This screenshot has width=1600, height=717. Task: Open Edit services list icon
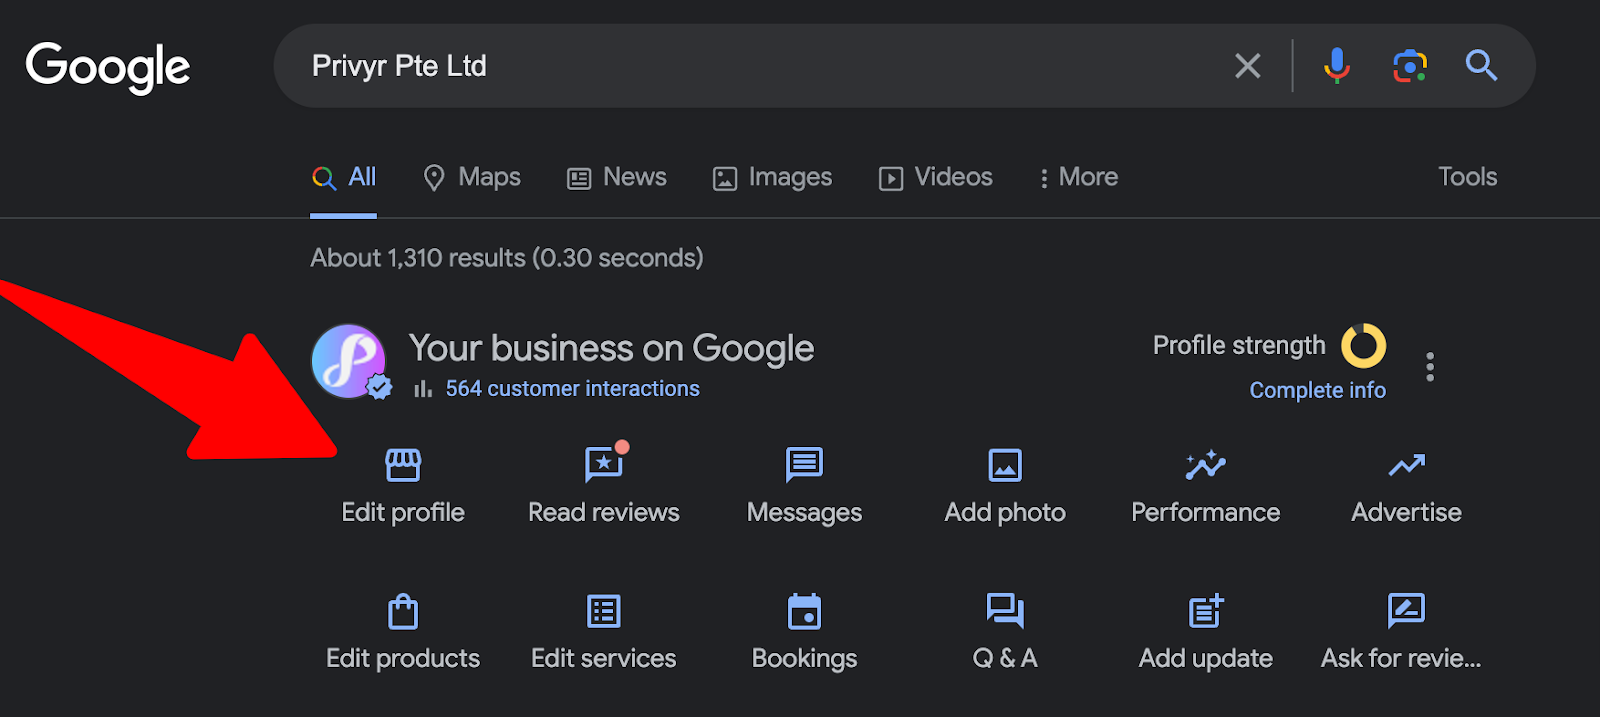point(604,611)
